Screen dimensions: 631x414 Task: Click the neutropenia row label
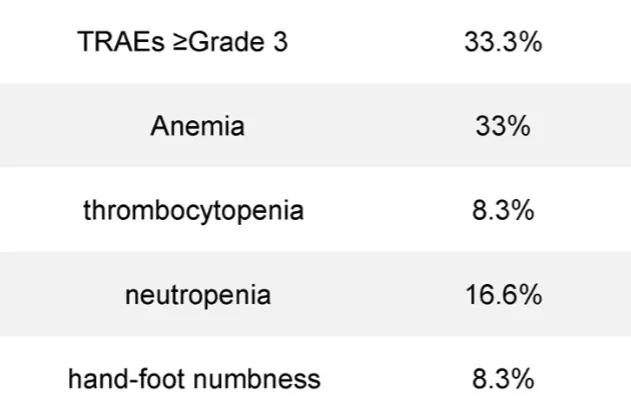pos(197,296)
